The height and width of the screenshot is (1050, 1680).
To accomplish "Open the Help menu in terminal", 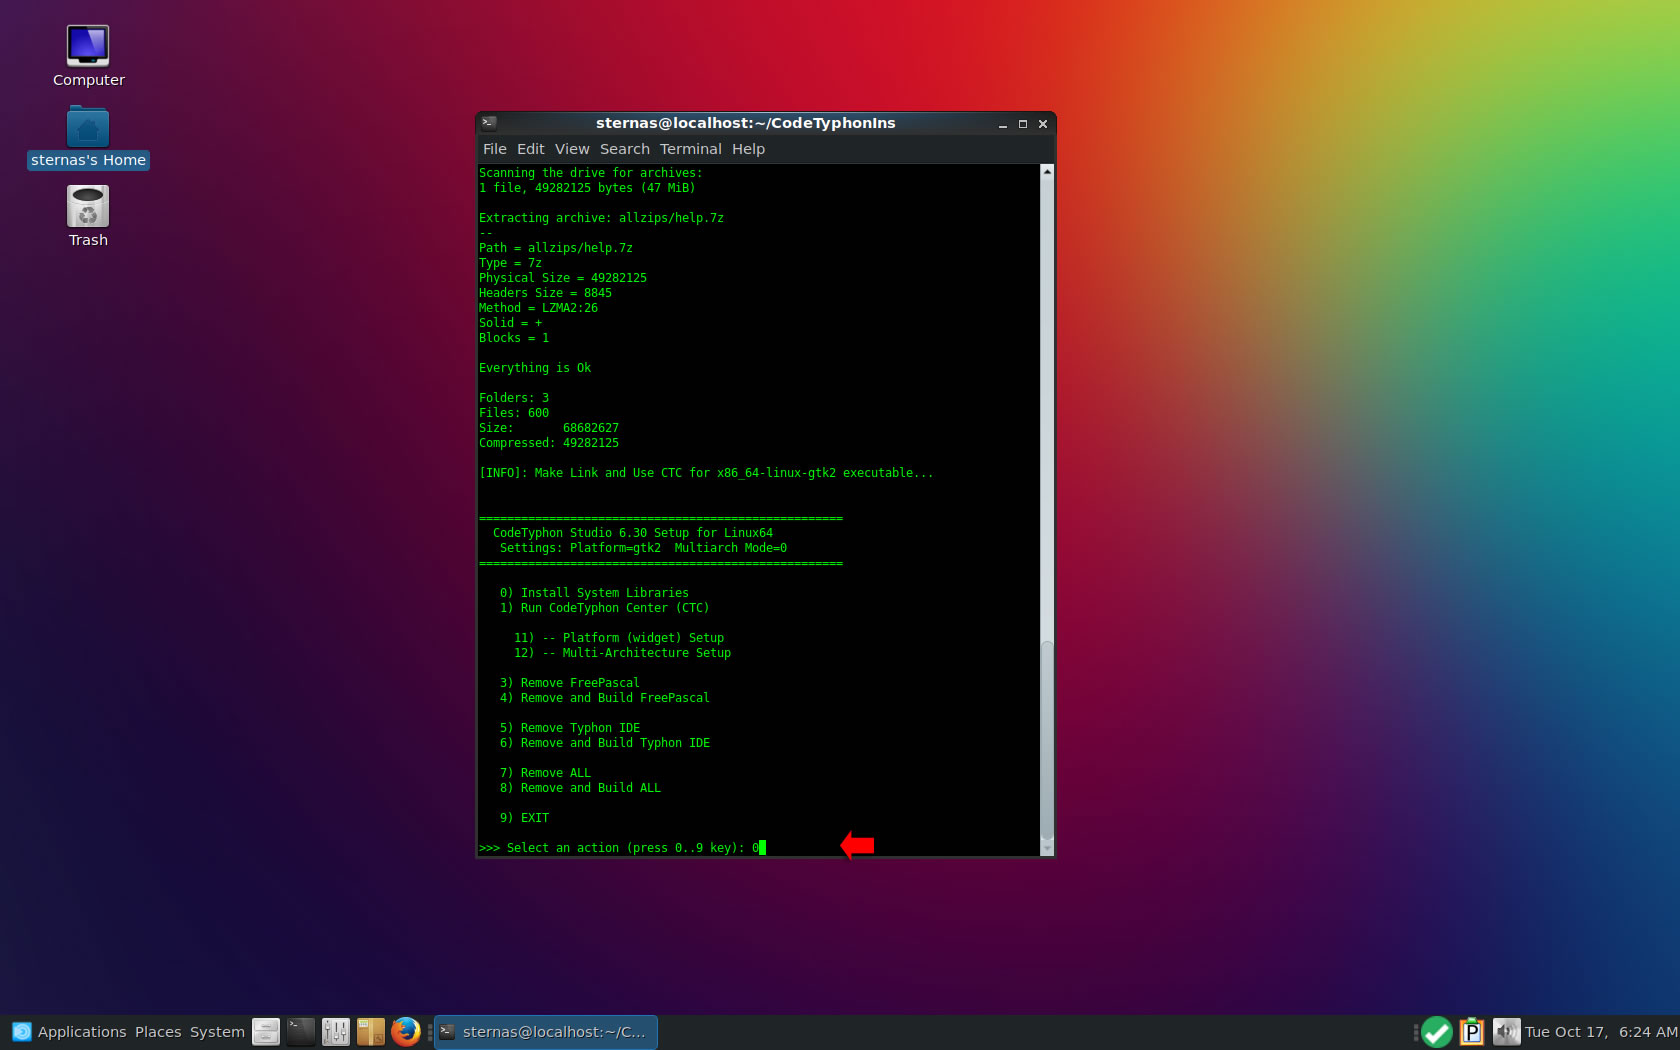I will click(x=748, y=149).
